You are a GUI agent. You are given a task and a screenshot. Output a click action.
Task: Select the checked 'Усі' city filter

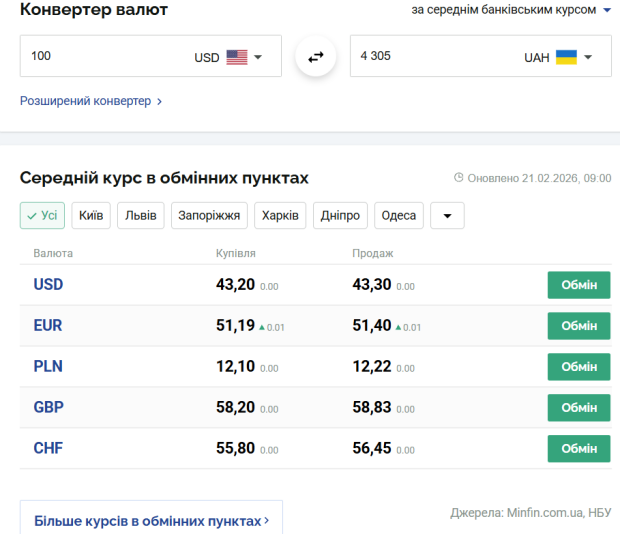point(42,215)
